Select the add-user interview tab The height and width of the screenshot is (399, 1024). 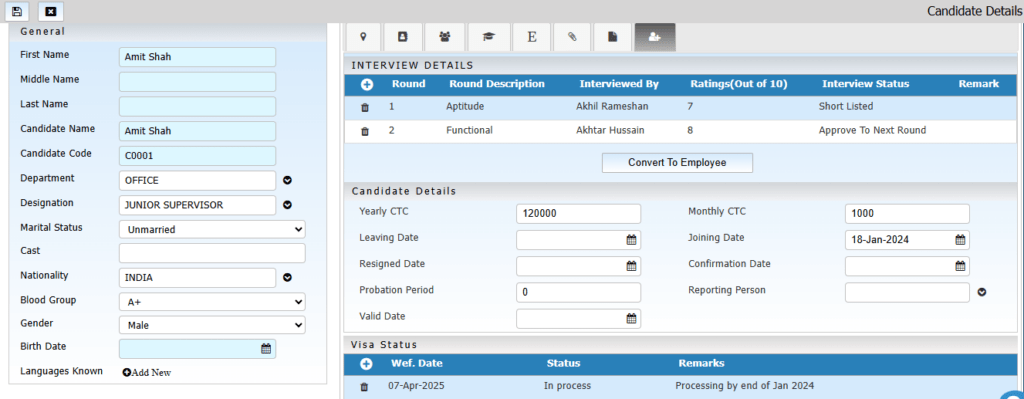coord(654,37)
